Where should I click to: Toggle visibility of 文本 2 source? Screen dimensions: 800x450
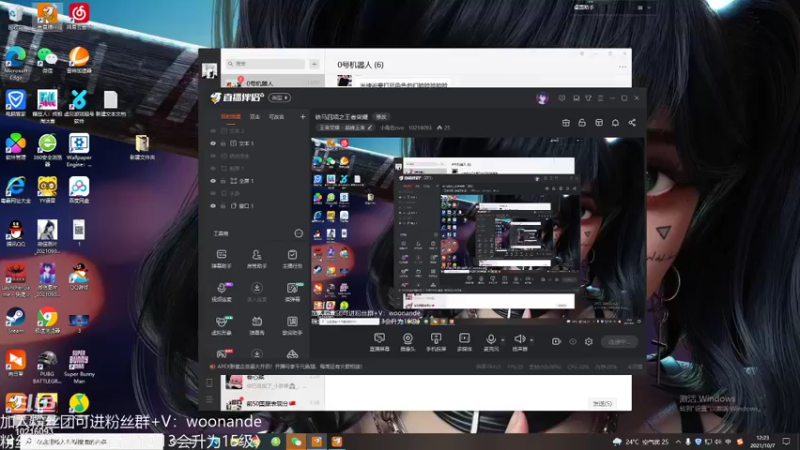click(x=213, y=131)
